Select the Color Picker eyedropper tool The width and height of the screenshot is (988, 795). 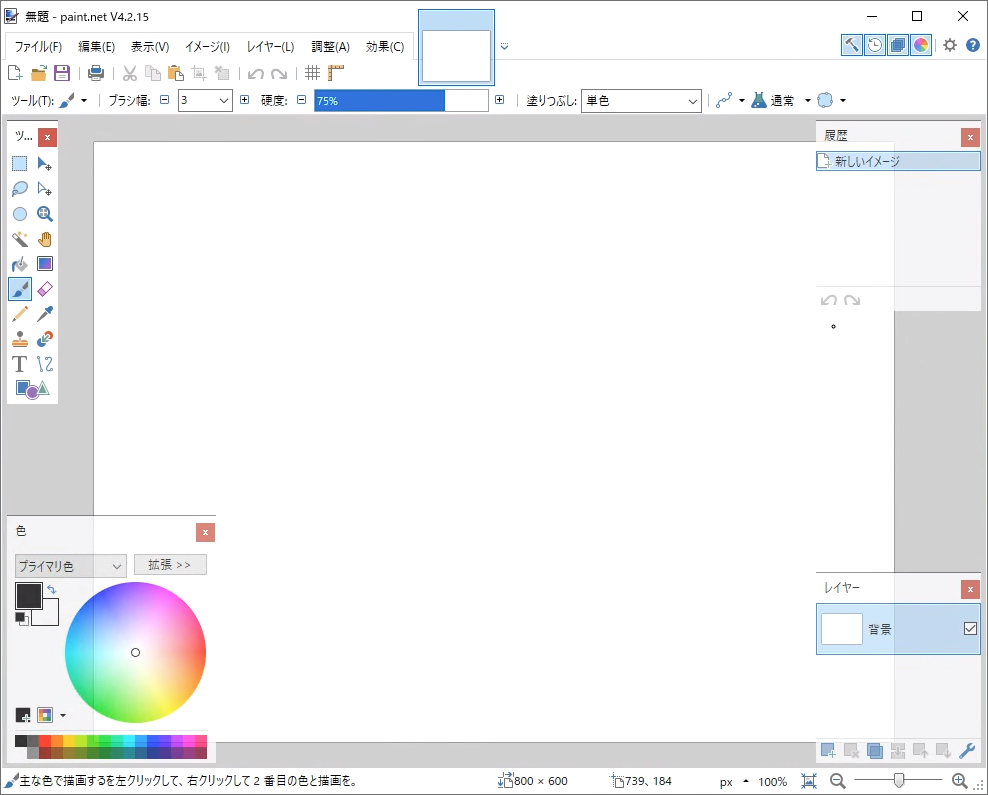click(45, 314)
